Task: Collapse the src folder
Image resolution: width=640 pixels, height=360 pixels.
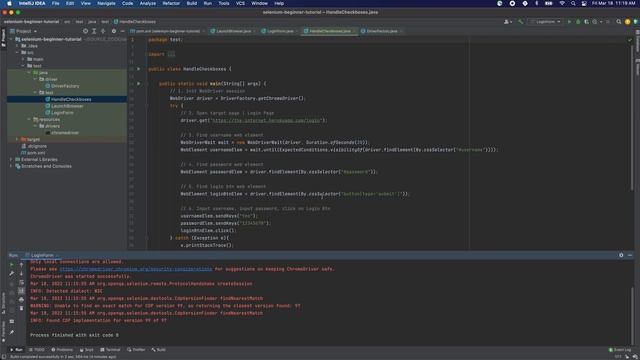Action: [18, 53]
